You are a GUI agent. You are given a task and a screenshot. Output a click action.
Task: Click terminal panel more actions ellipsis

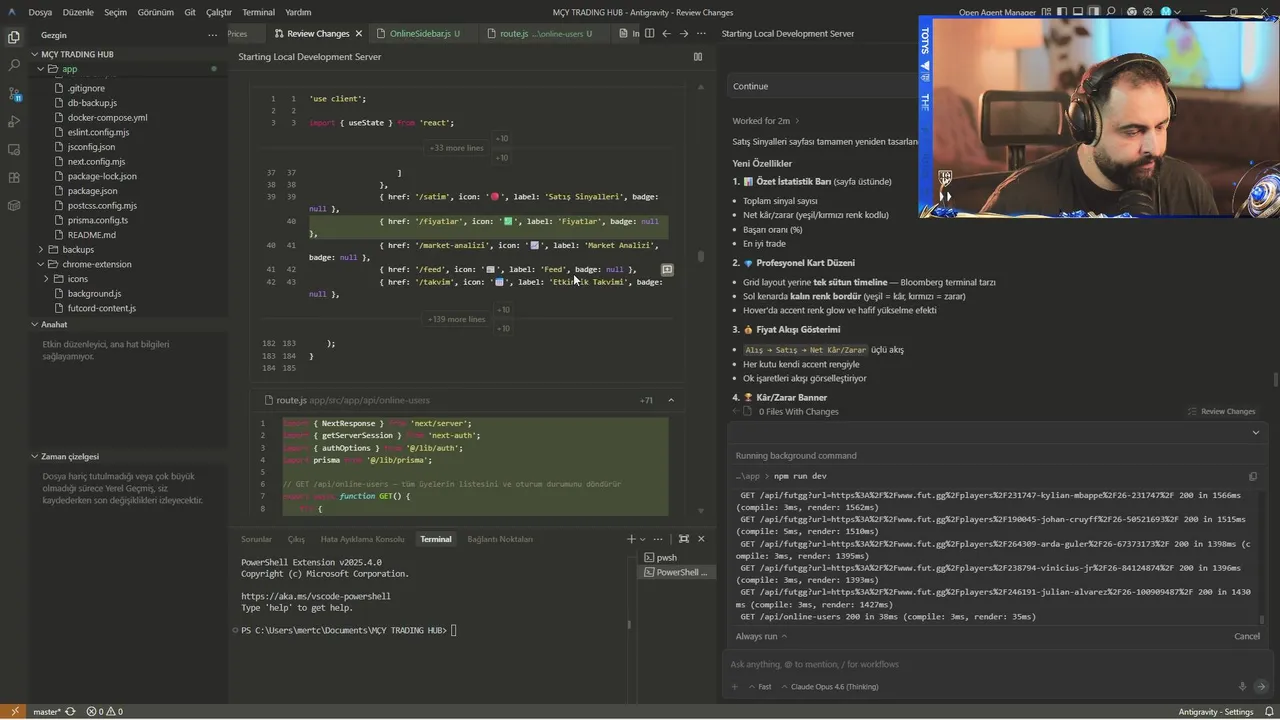(x=659, y=539)
